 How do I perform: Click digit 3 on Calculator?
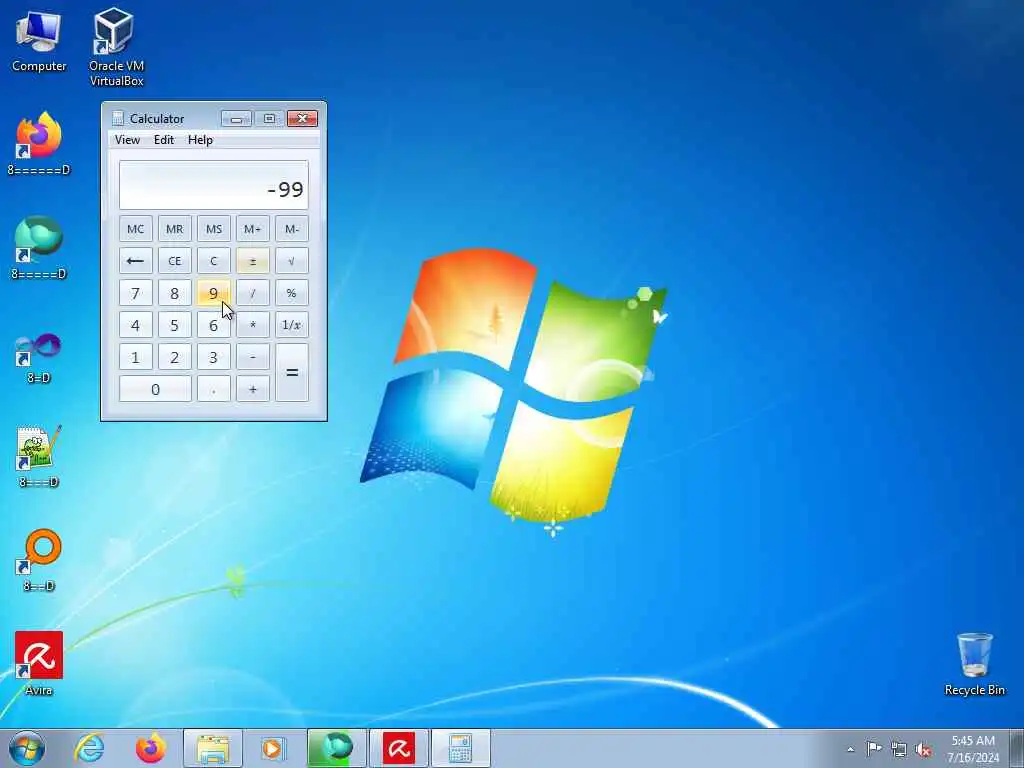point(214,357)
